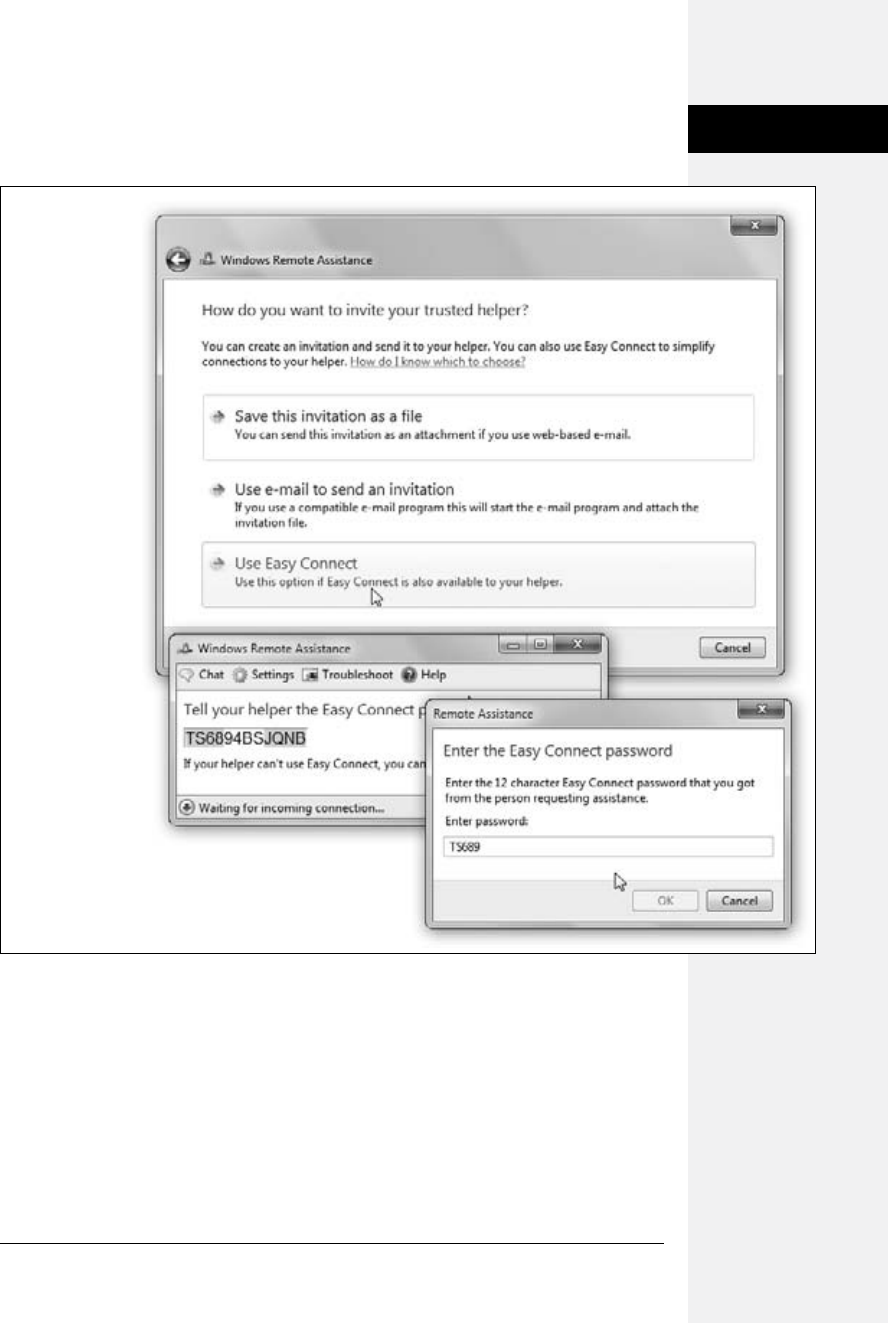Image resolution: width=888 pixels, height=1323 pixels.
Task: Close the Enter Easy Connect password dialog
Action: (x=762, y=710)
